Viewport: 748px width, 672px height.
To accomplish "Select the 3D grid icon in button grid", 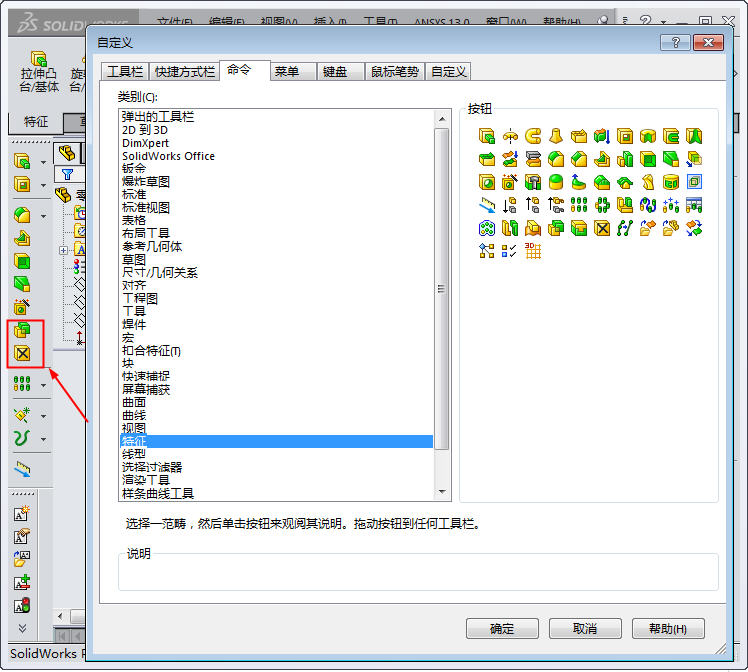I will click(533, 251).
